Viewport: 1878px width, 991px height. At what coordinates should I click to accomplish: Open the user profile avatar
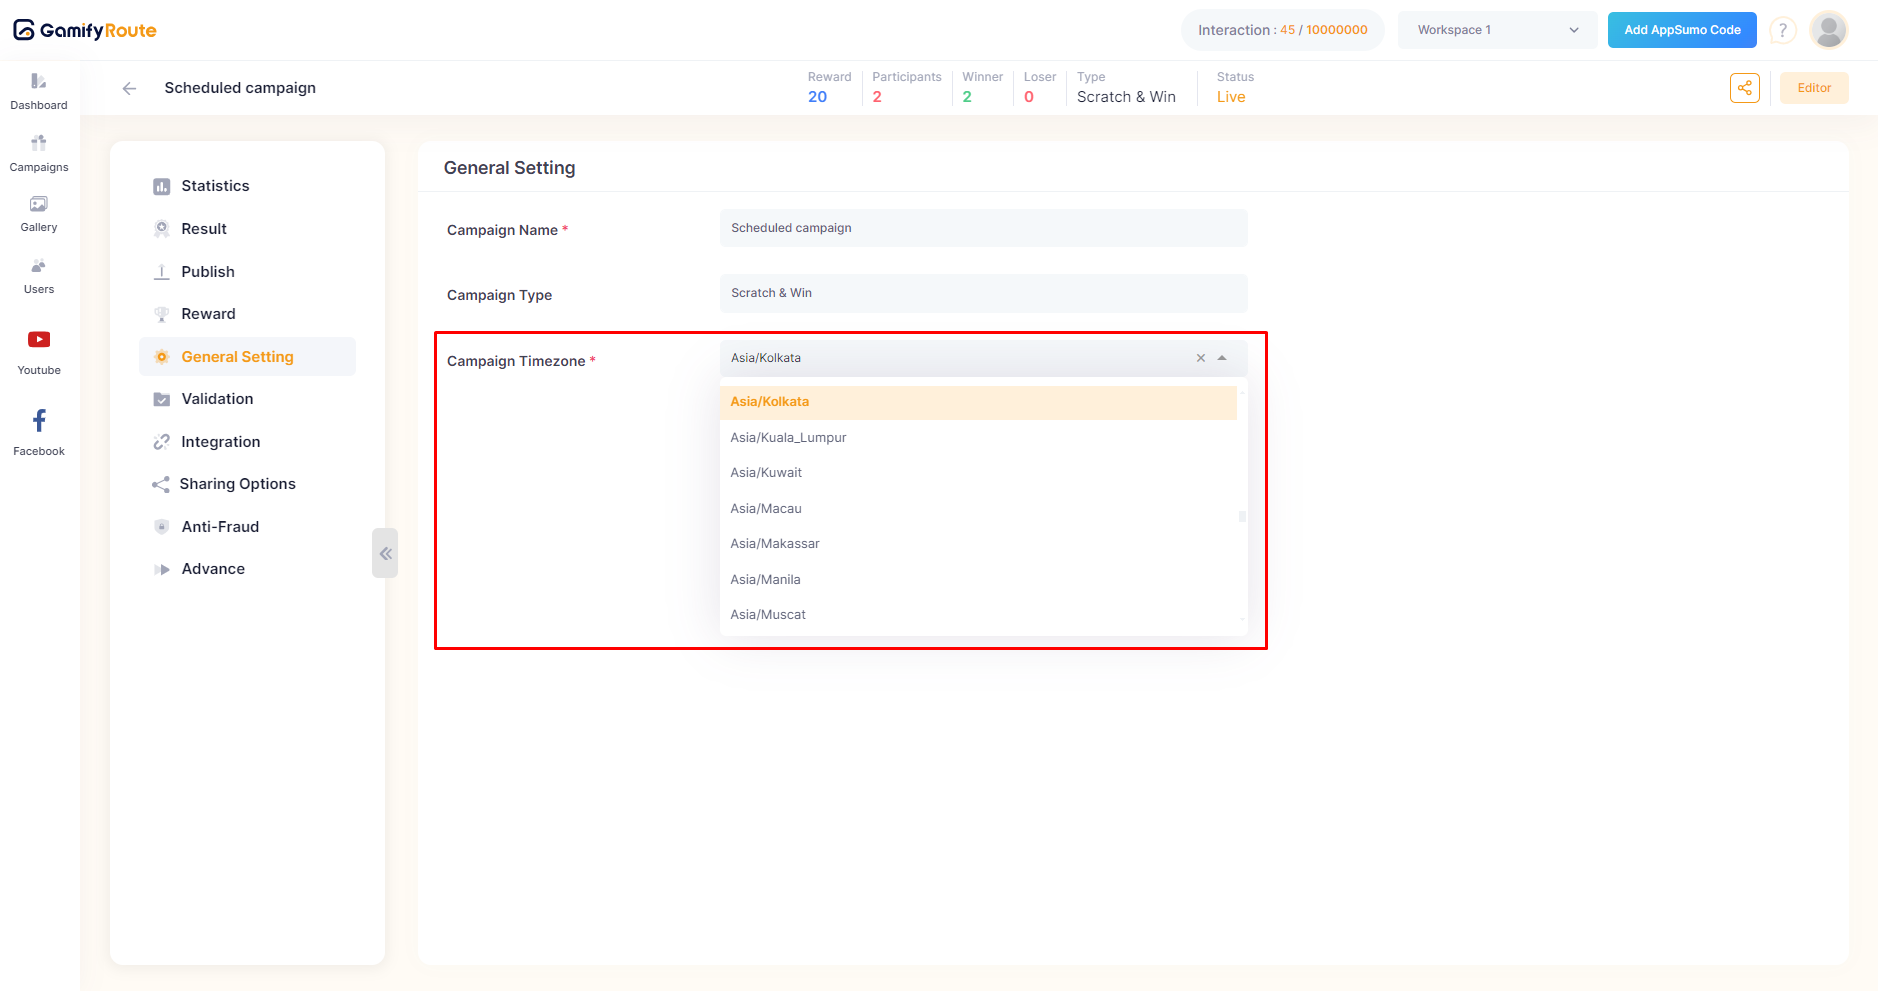(1829, 30)
